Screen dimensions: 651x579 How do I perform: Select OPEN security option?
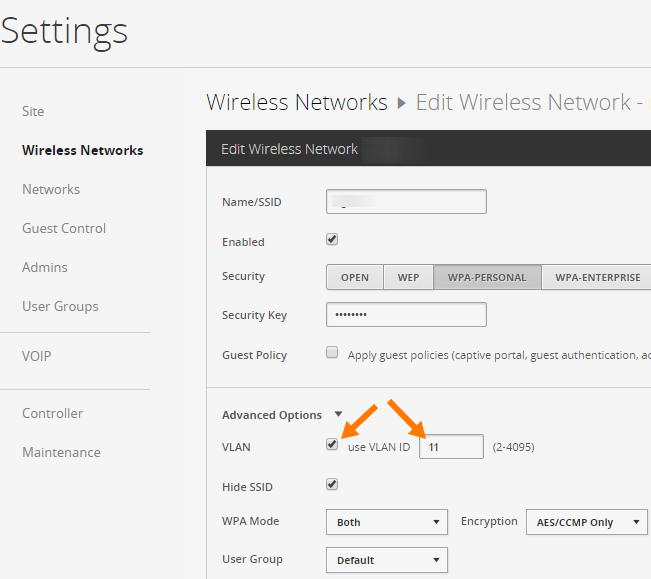pyautogui.click(x=355, y=277)
